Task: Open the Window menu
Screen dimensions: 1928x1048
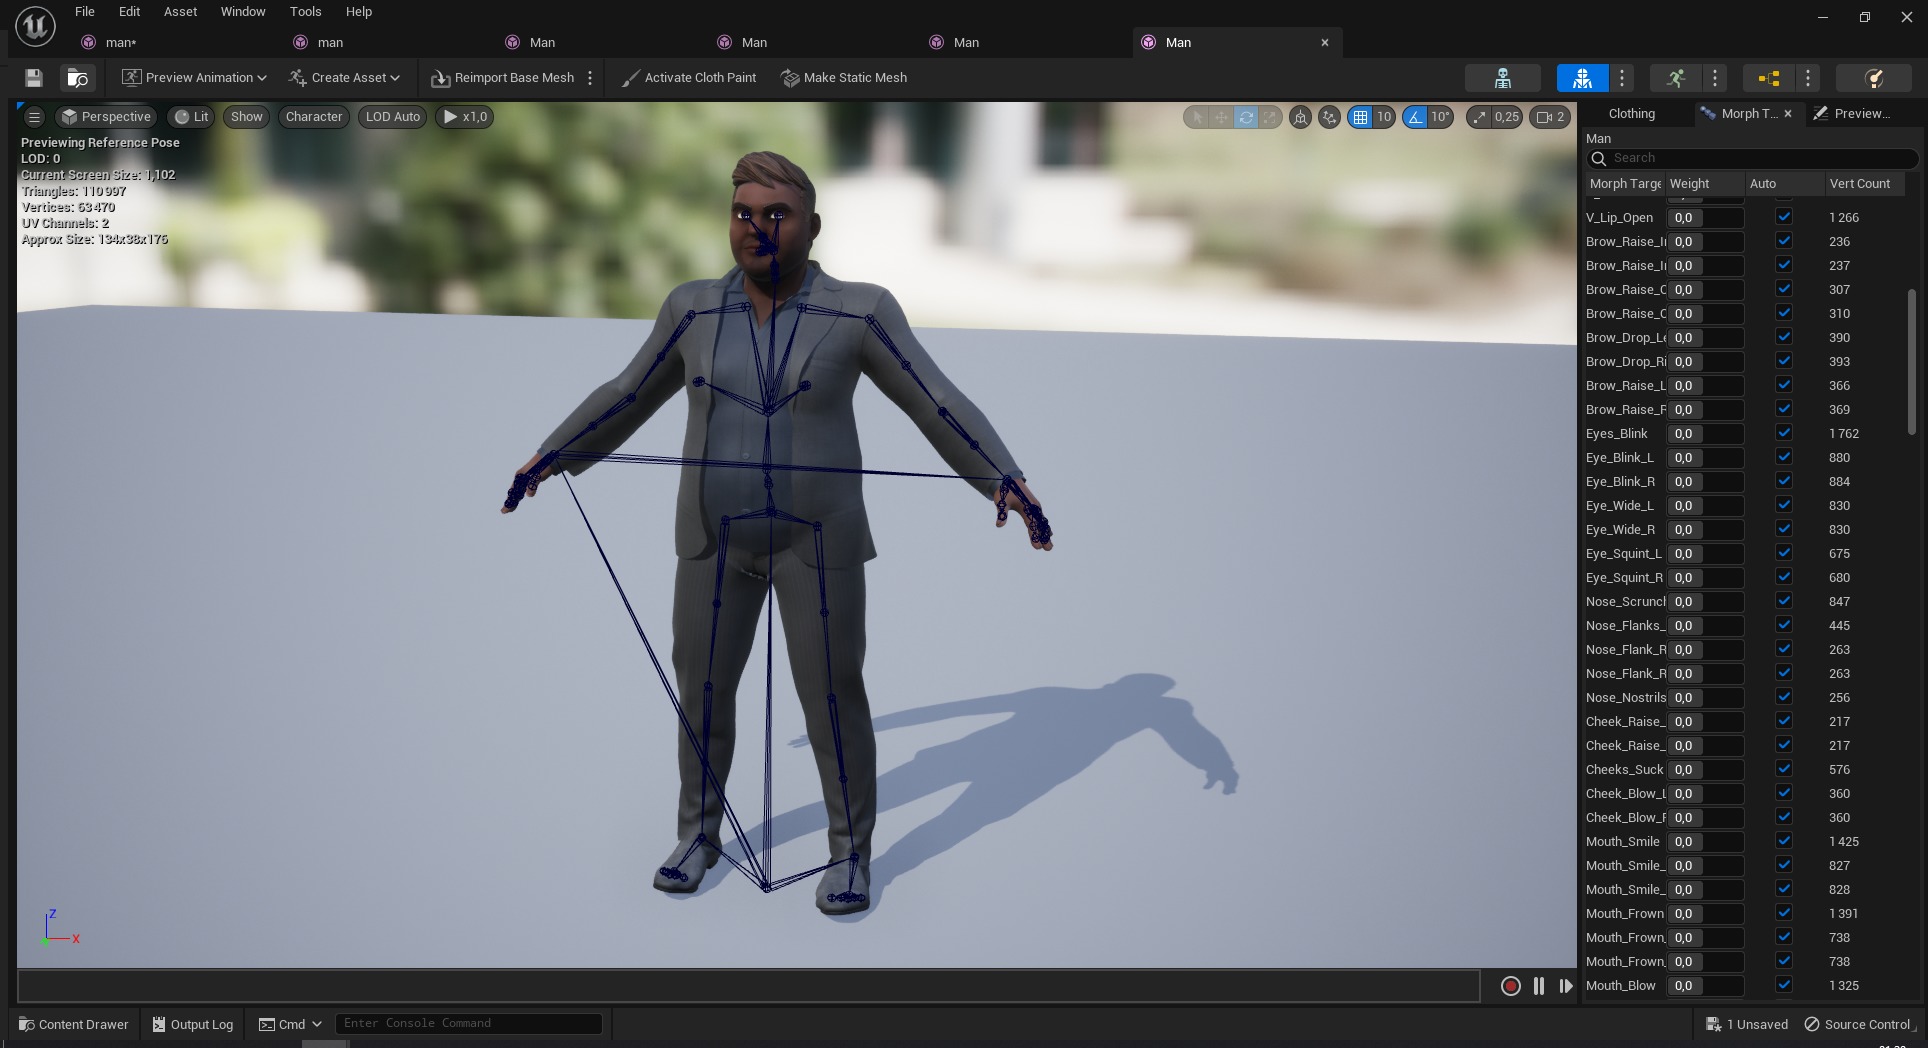Action: [243, 12]
